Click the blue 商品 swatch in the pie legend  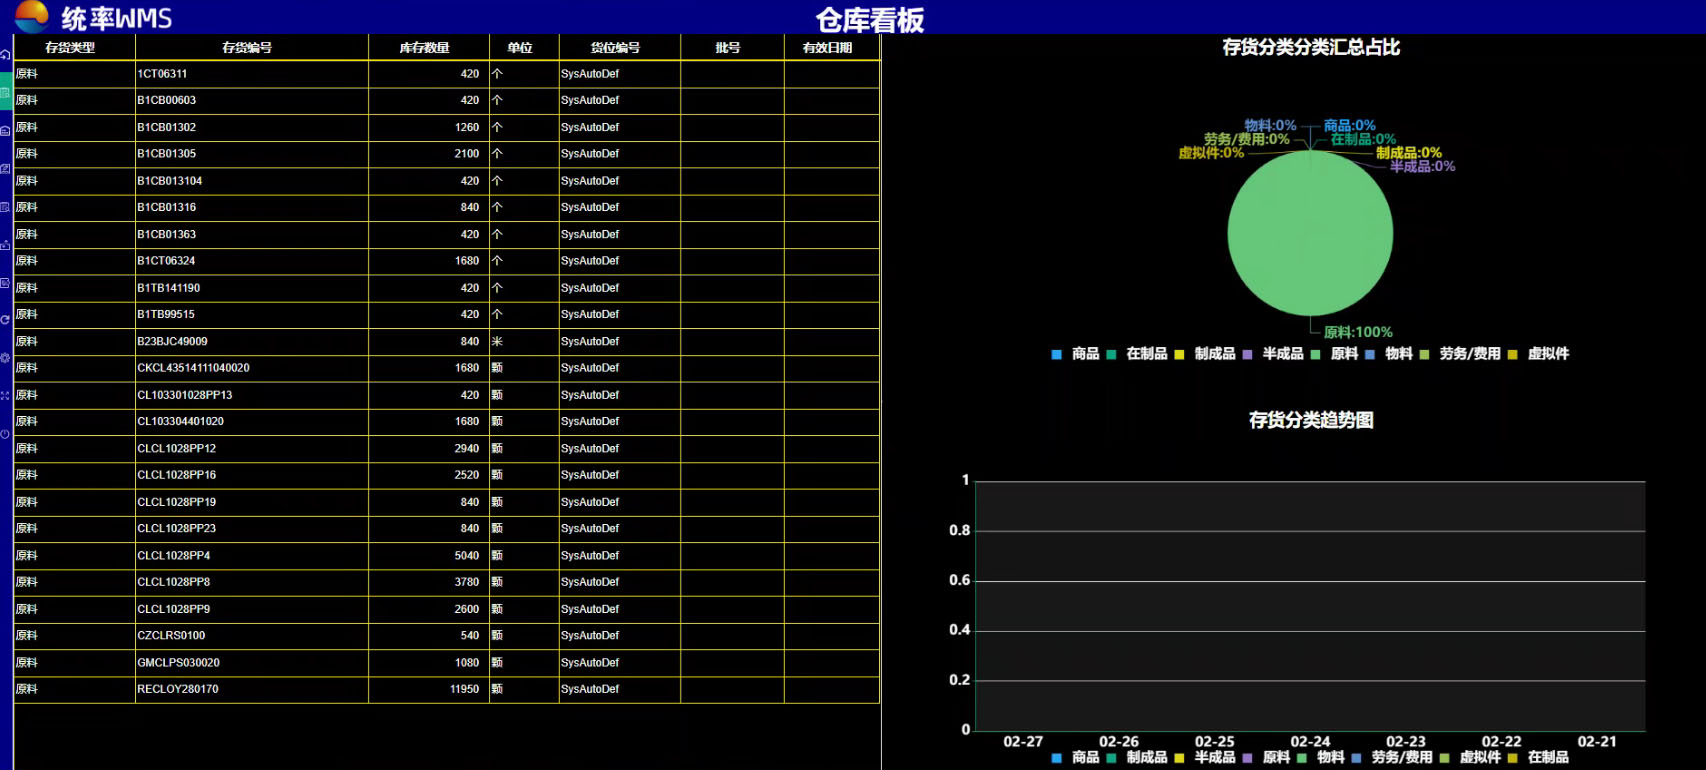pos(1057,355)
